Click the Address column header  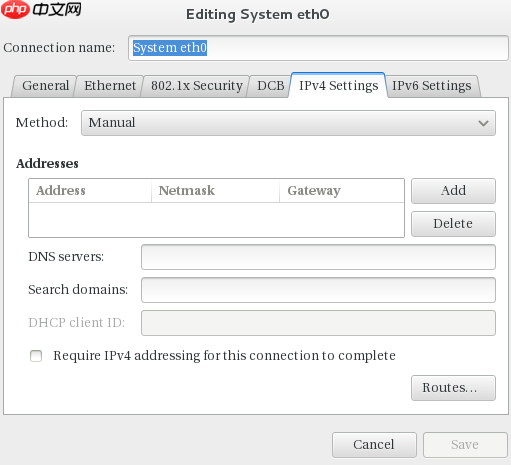90,191
